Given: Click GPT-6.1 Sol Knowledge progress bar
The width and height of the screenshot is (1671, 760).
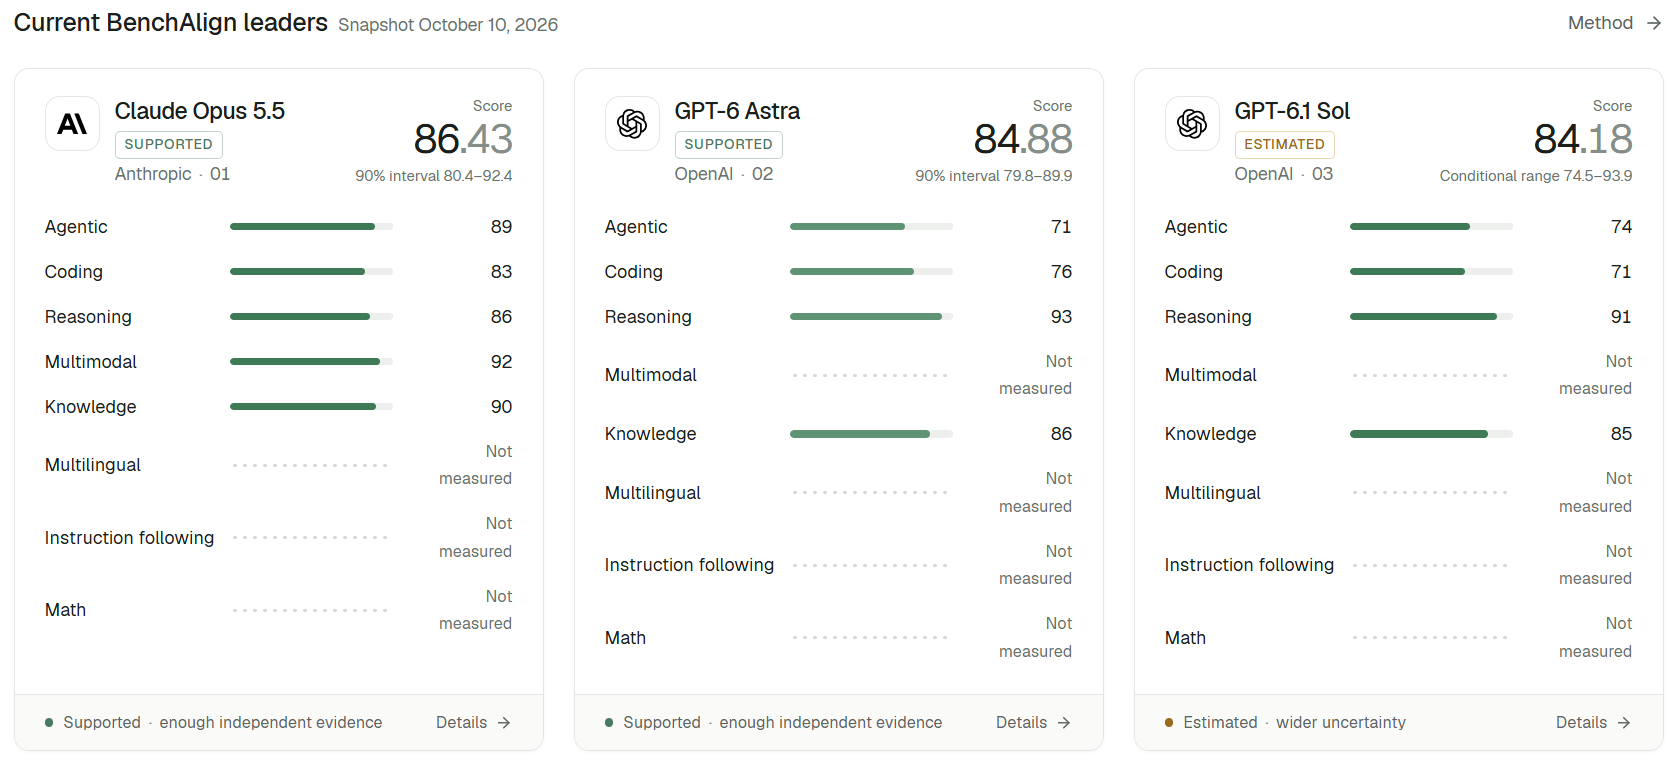Looking at the screenshot, I should (1431, 434).
